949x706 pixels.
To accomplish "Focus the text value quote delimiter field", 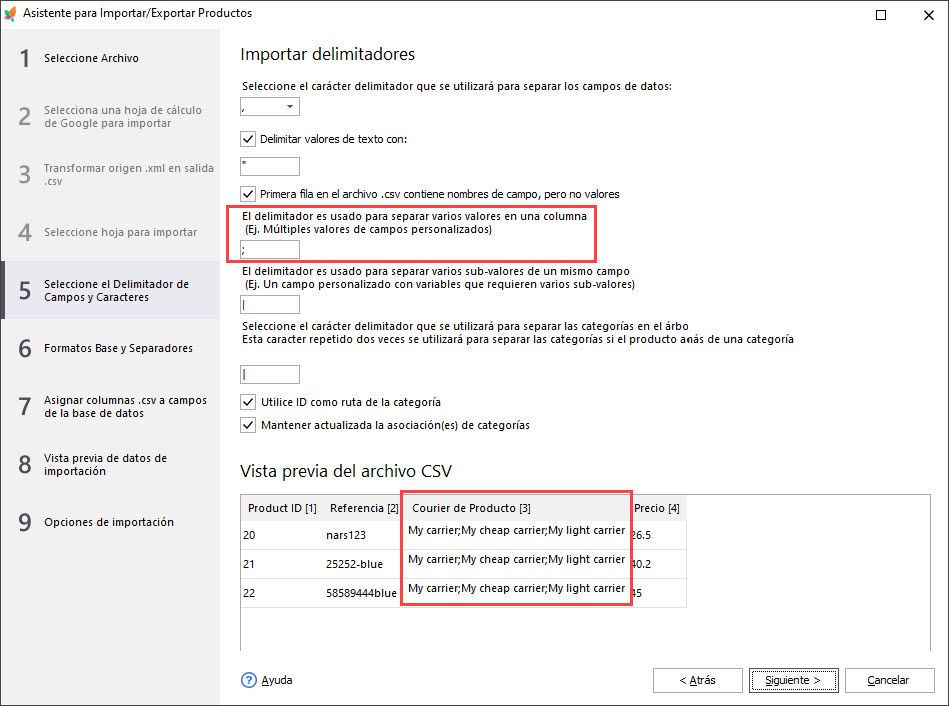I will click(270, 166).
